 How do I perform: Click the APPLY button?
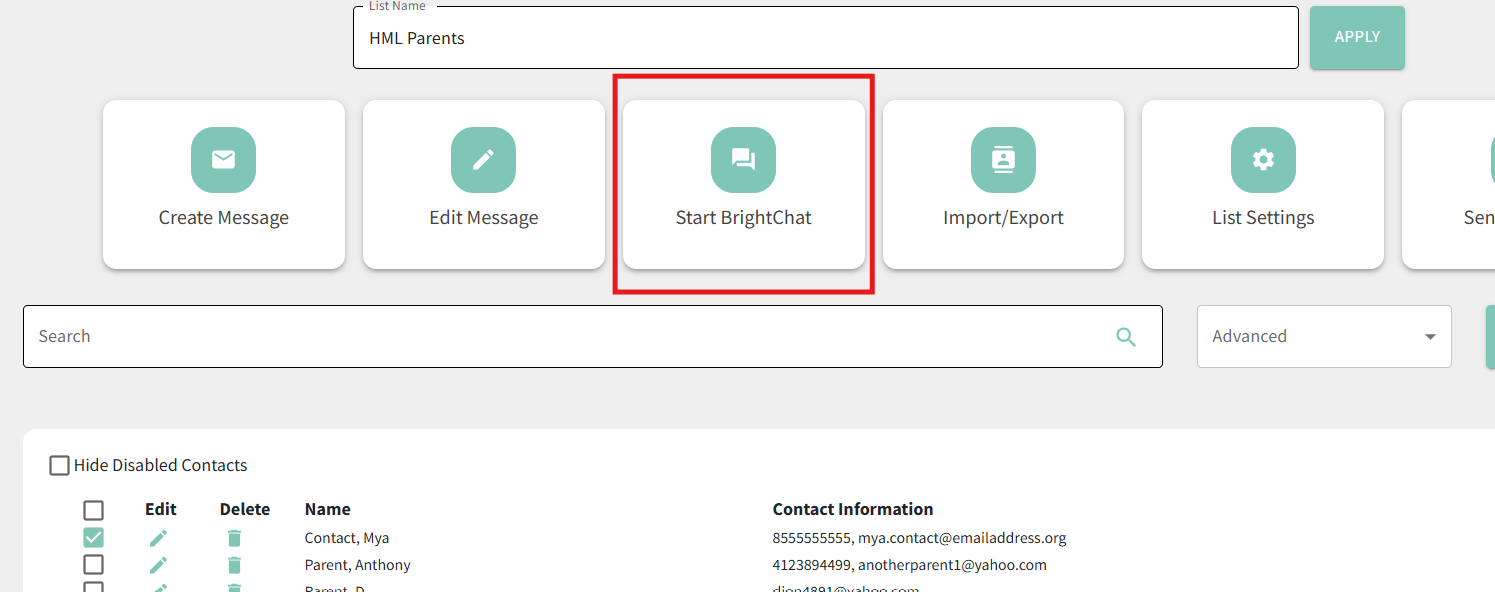[x=1357, y=37]
